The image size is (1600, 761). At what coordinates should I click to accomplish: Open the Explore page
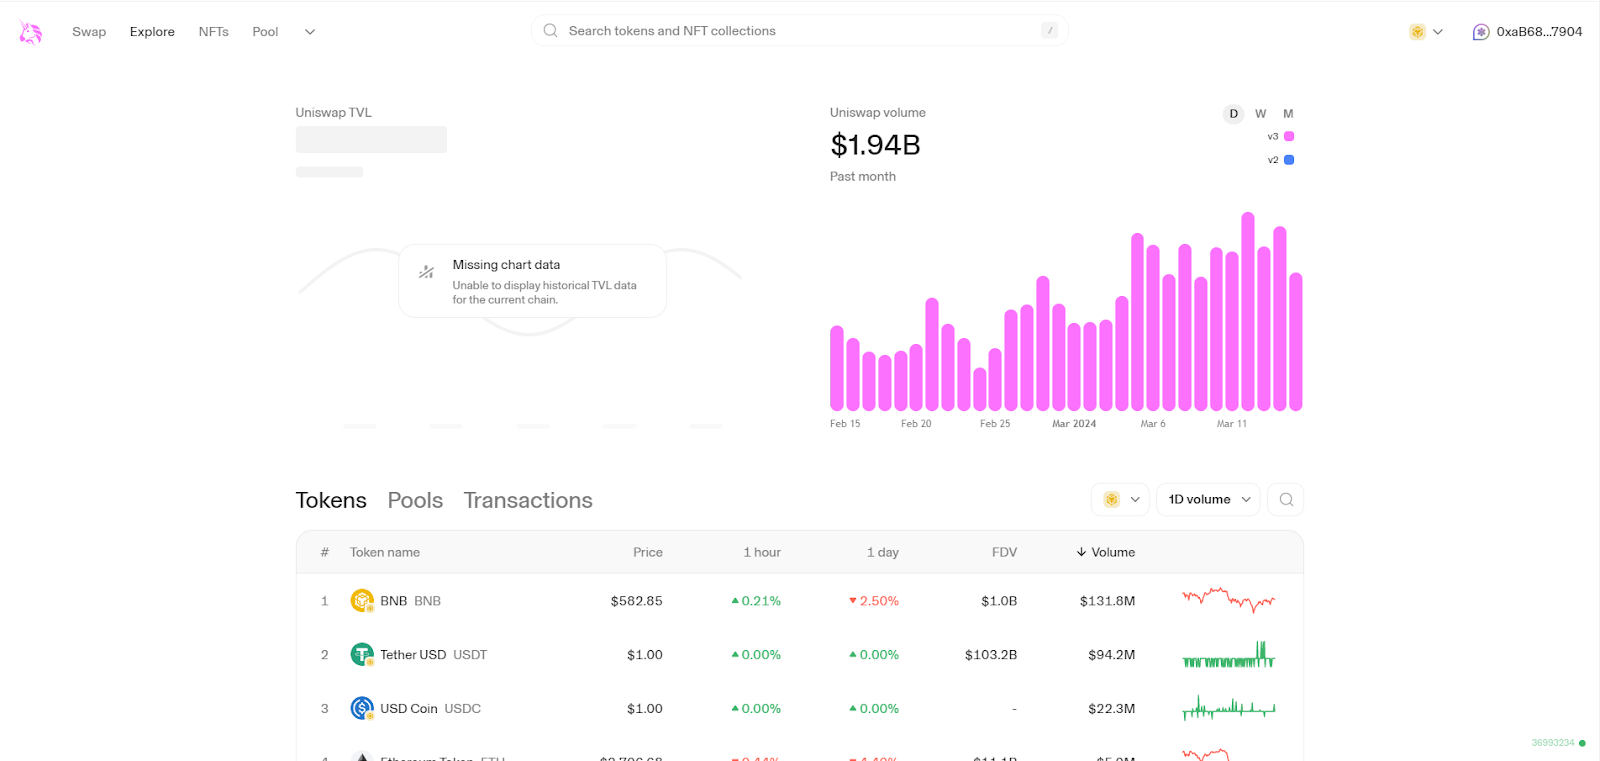click(x=152, y=32)
